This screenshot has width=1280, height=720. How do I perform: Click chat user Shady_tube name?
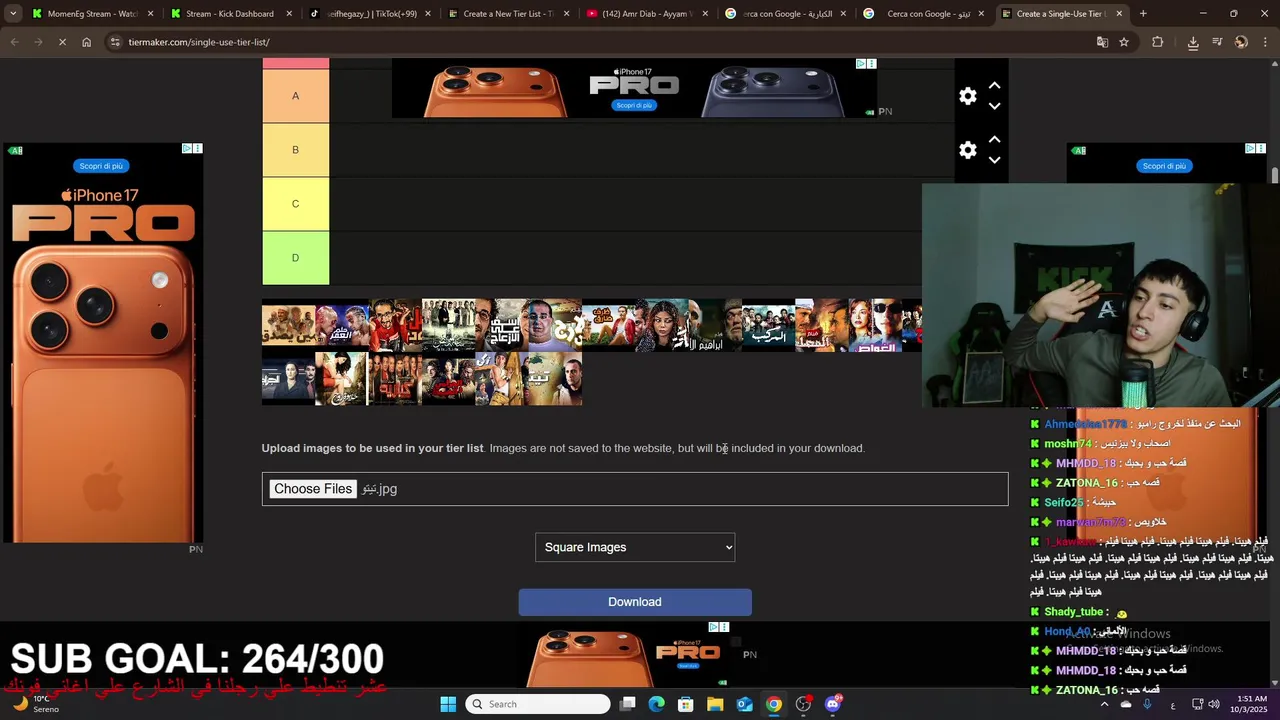1073,611
